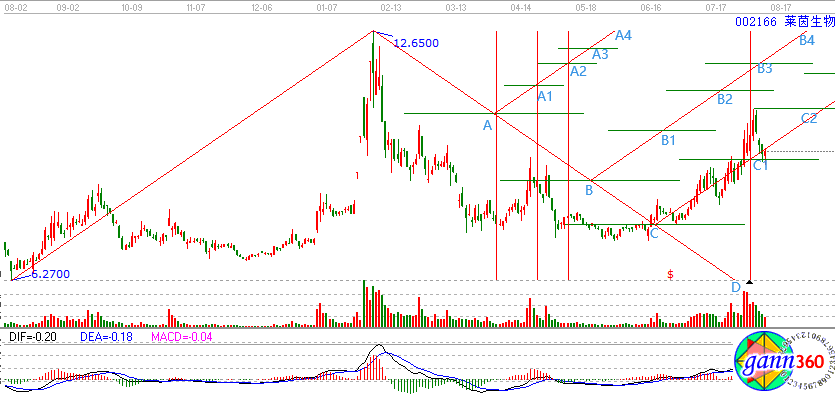Image resolution: width=835 pixels, height=394 pixels.
Task: Select the 06-16 date on the time axis
Action: pos(651,7)
